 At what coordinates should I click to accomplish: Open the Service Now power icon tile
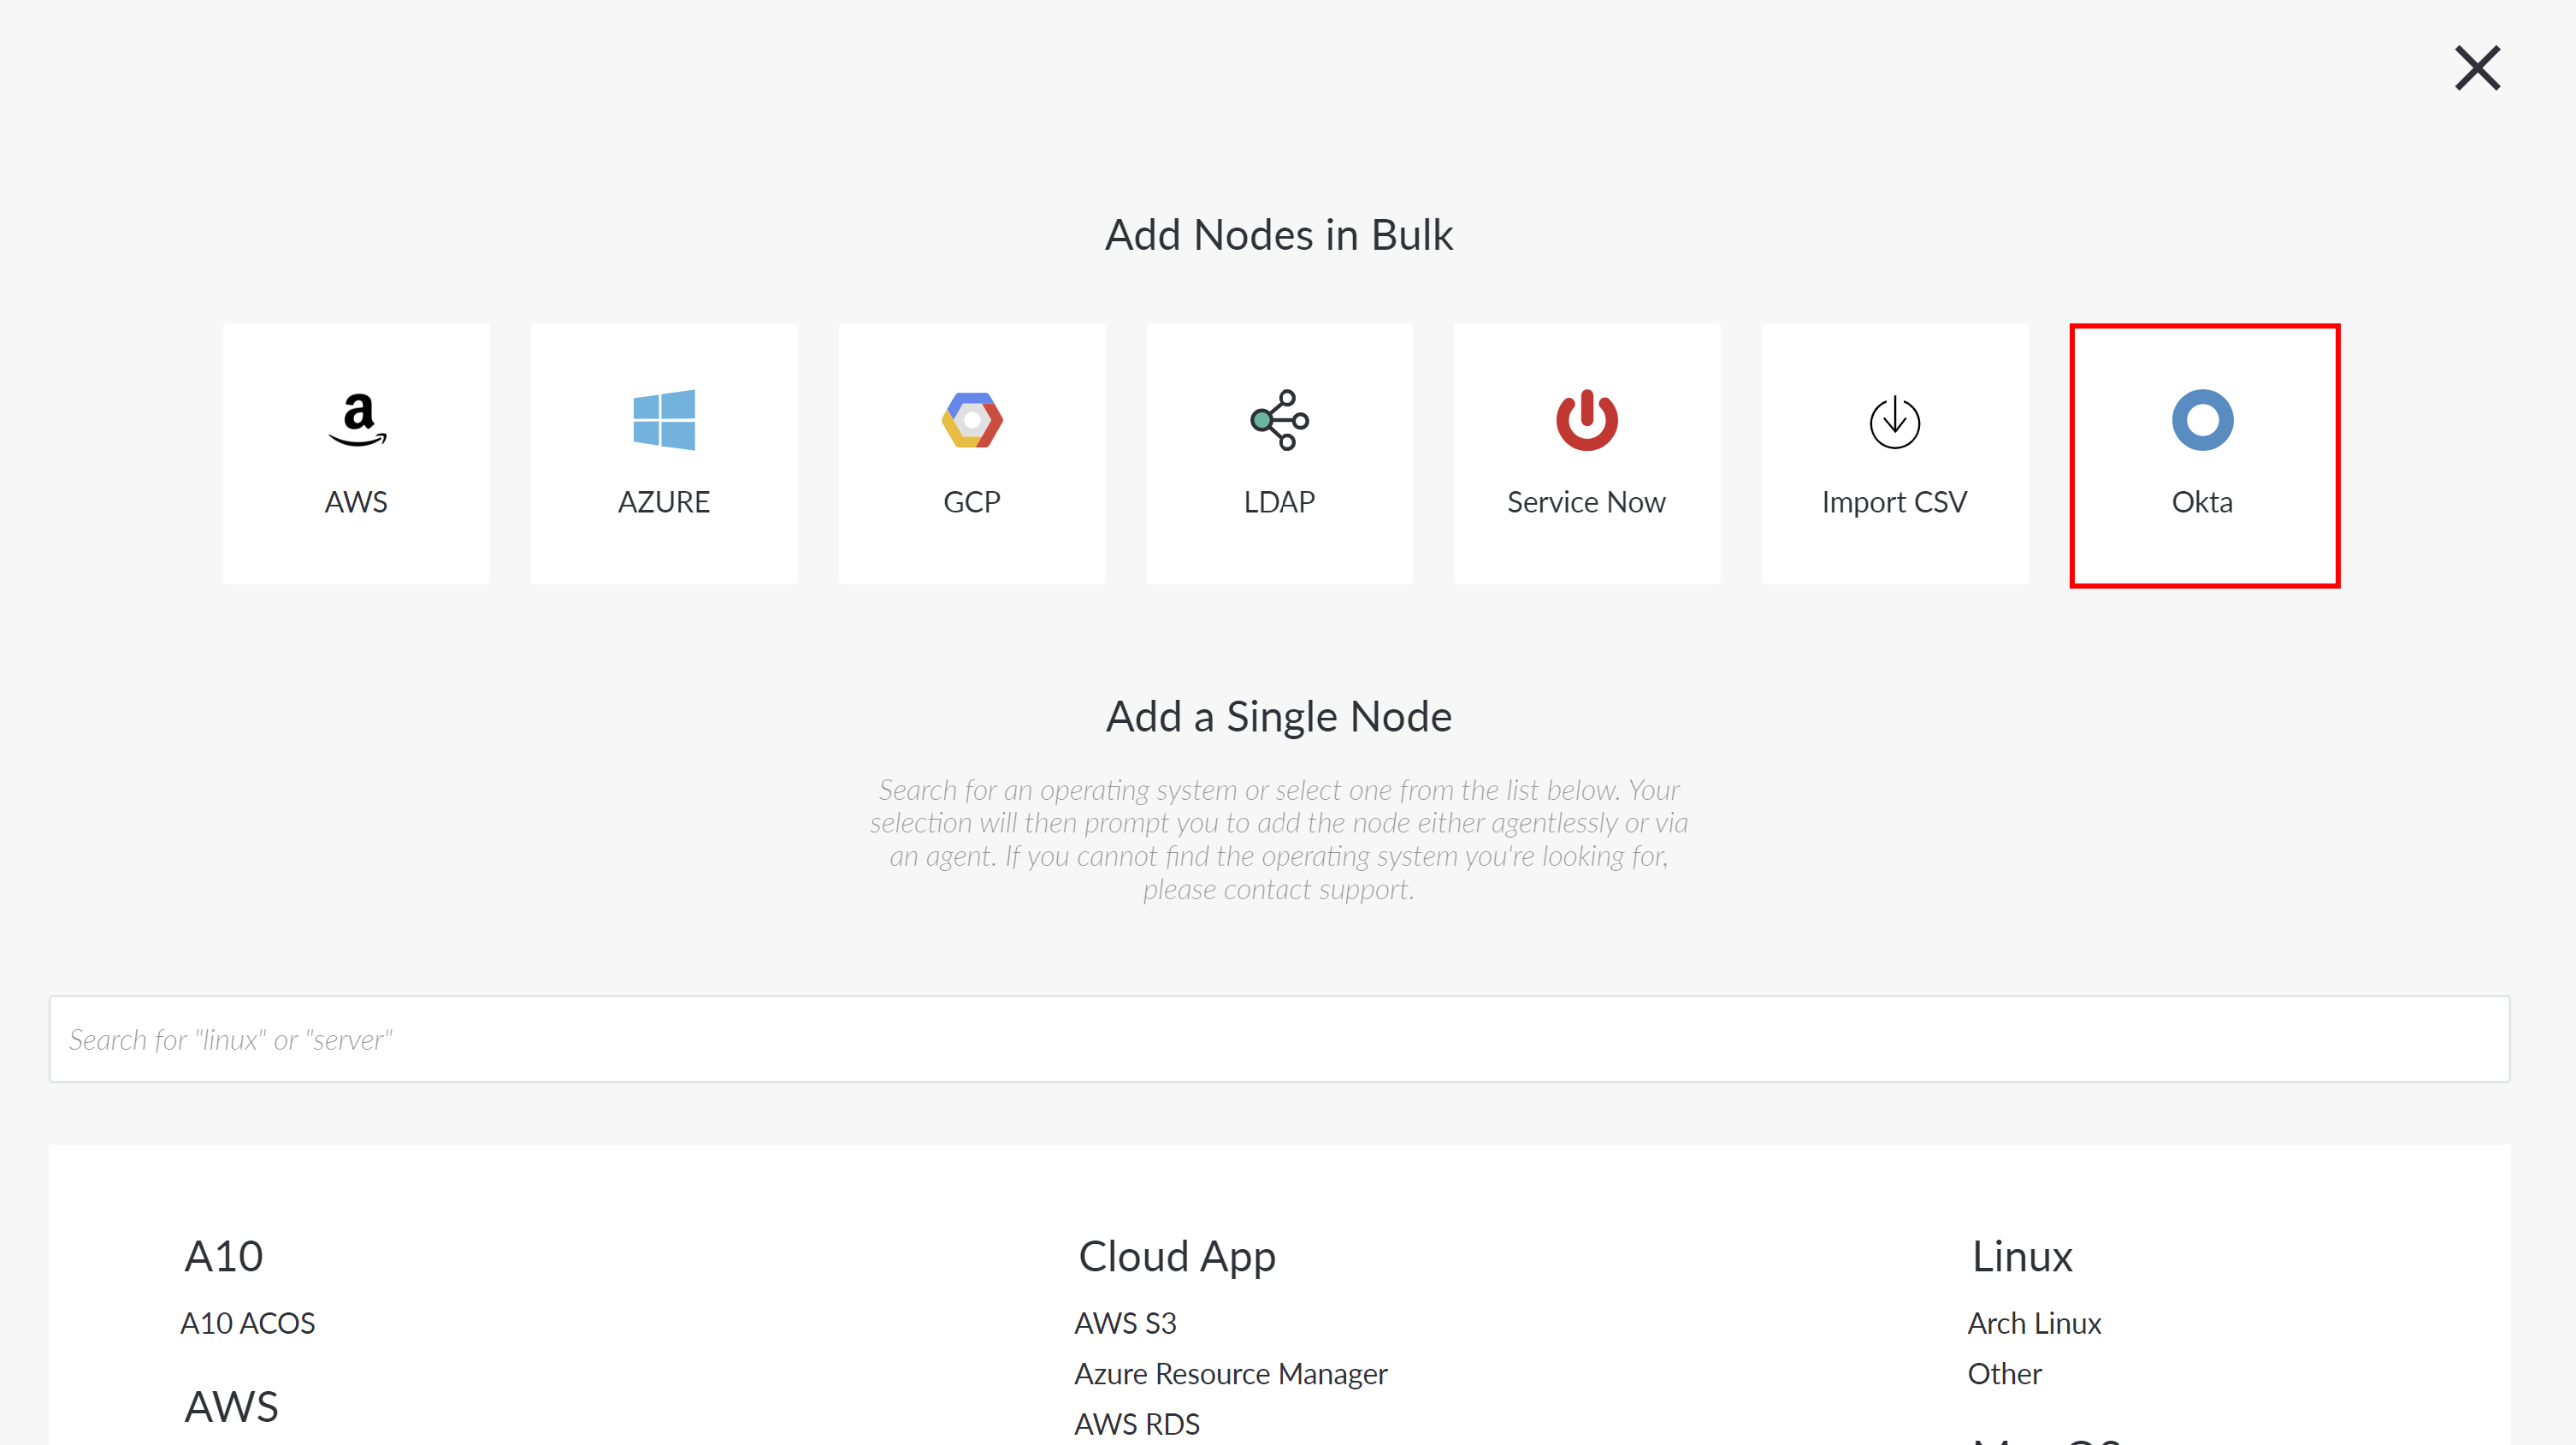pyautogui.click(x=1587, y=453)
